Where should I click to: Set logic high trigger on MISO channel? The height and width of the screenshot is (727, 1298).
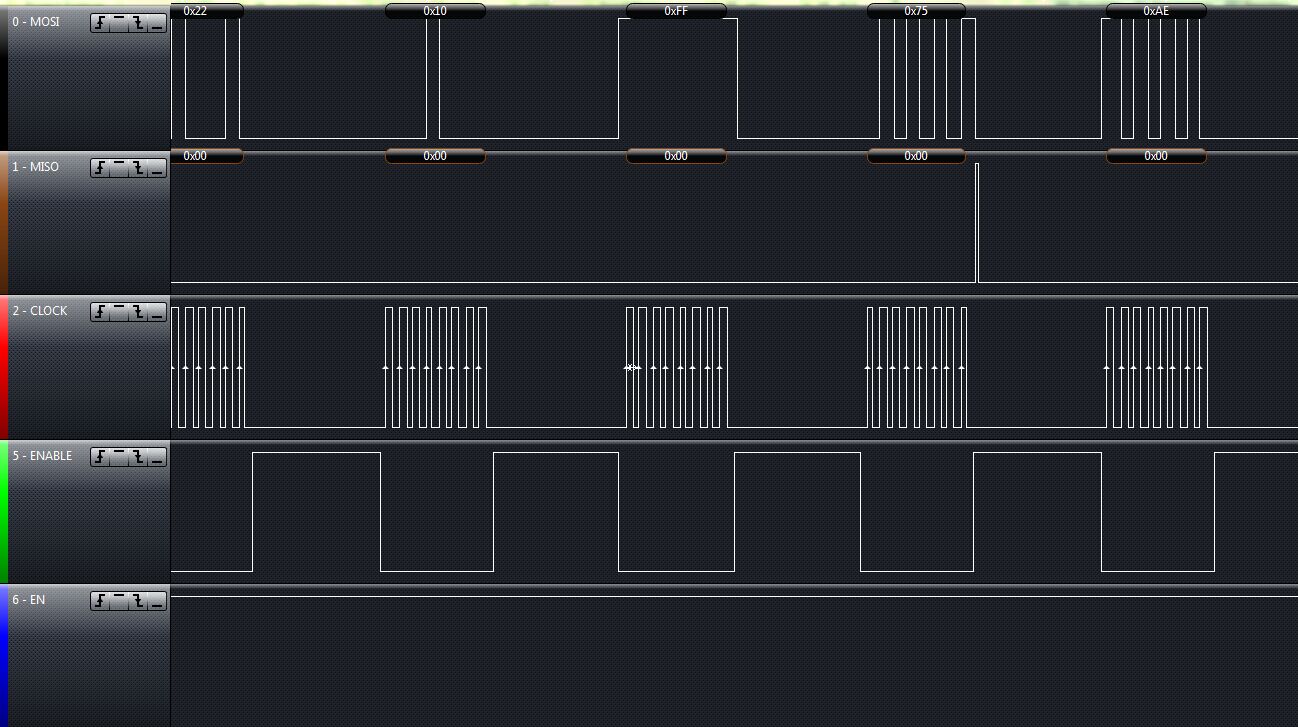coord(119,168)
